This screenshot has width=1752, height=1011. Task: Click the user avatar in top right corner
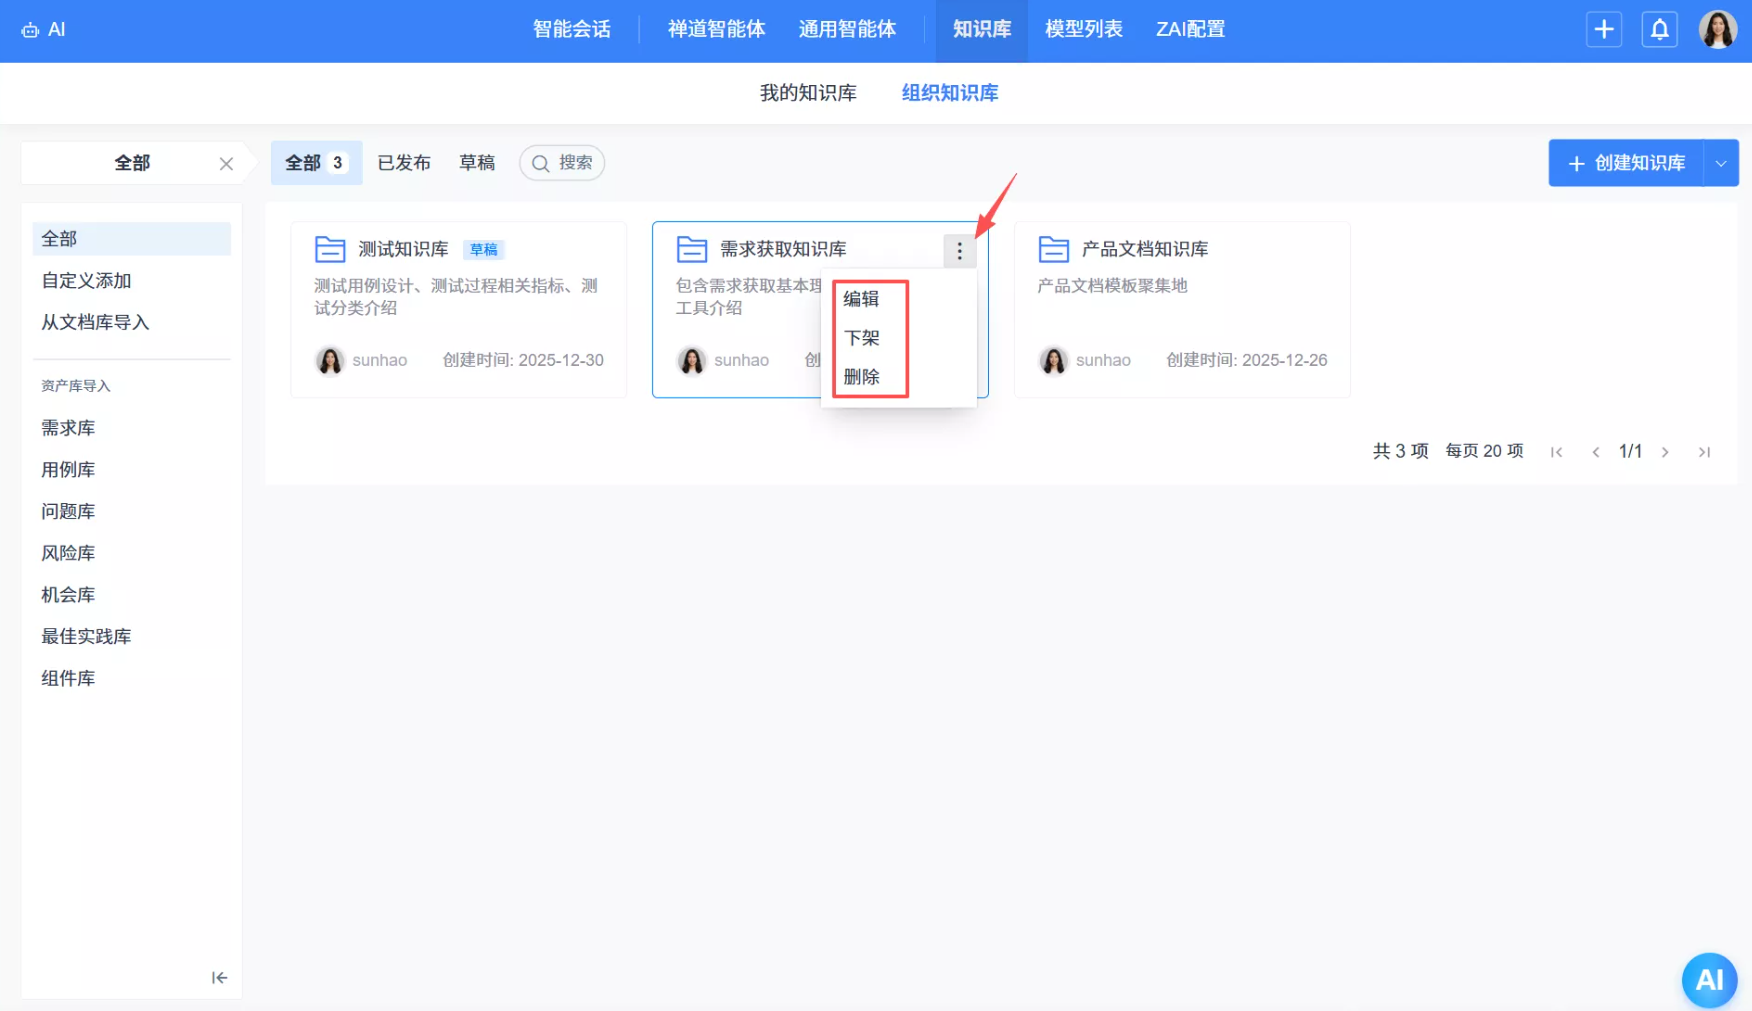point(1718,29)
